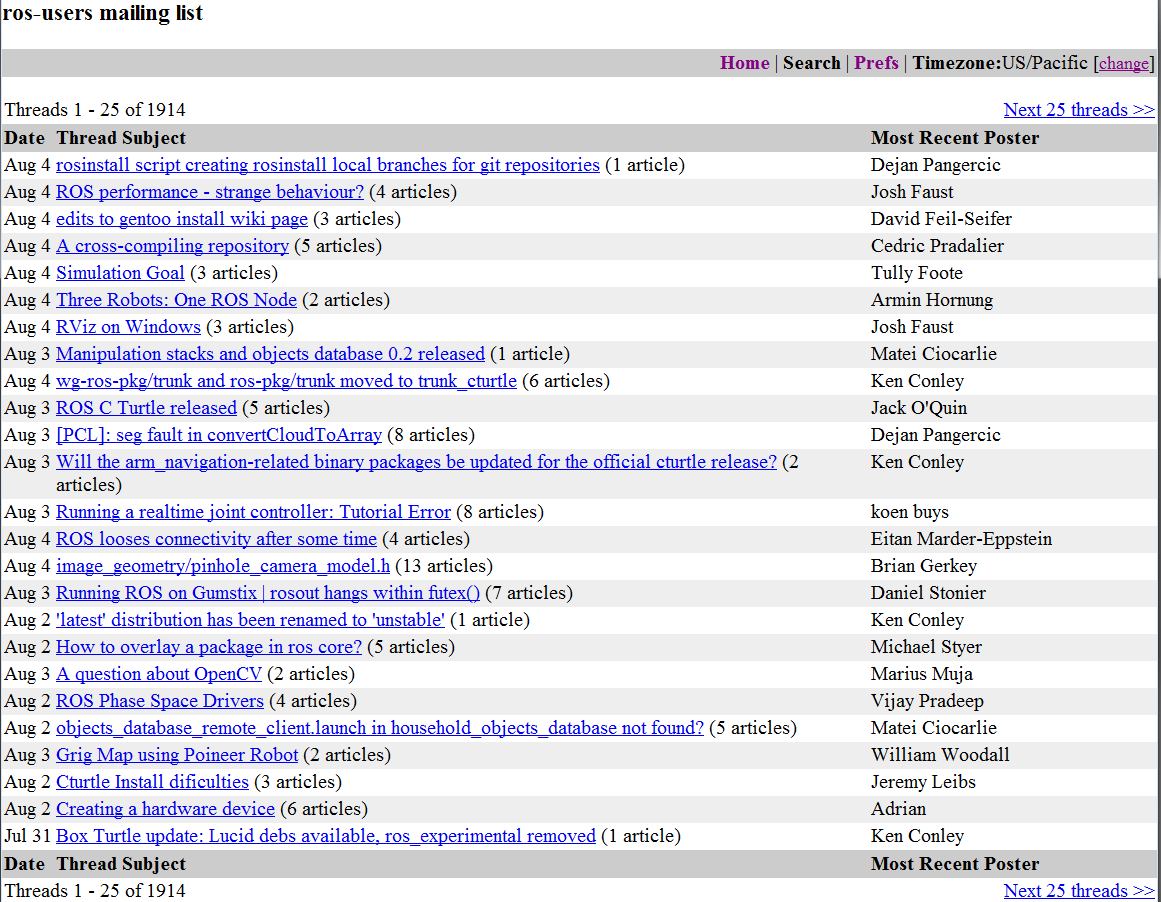Image resolution: width=1161 pixels, height=902 pixels.
Task: Click bottom 'Threads 1 - 25 of 1914' text
Action: [95, 890]
